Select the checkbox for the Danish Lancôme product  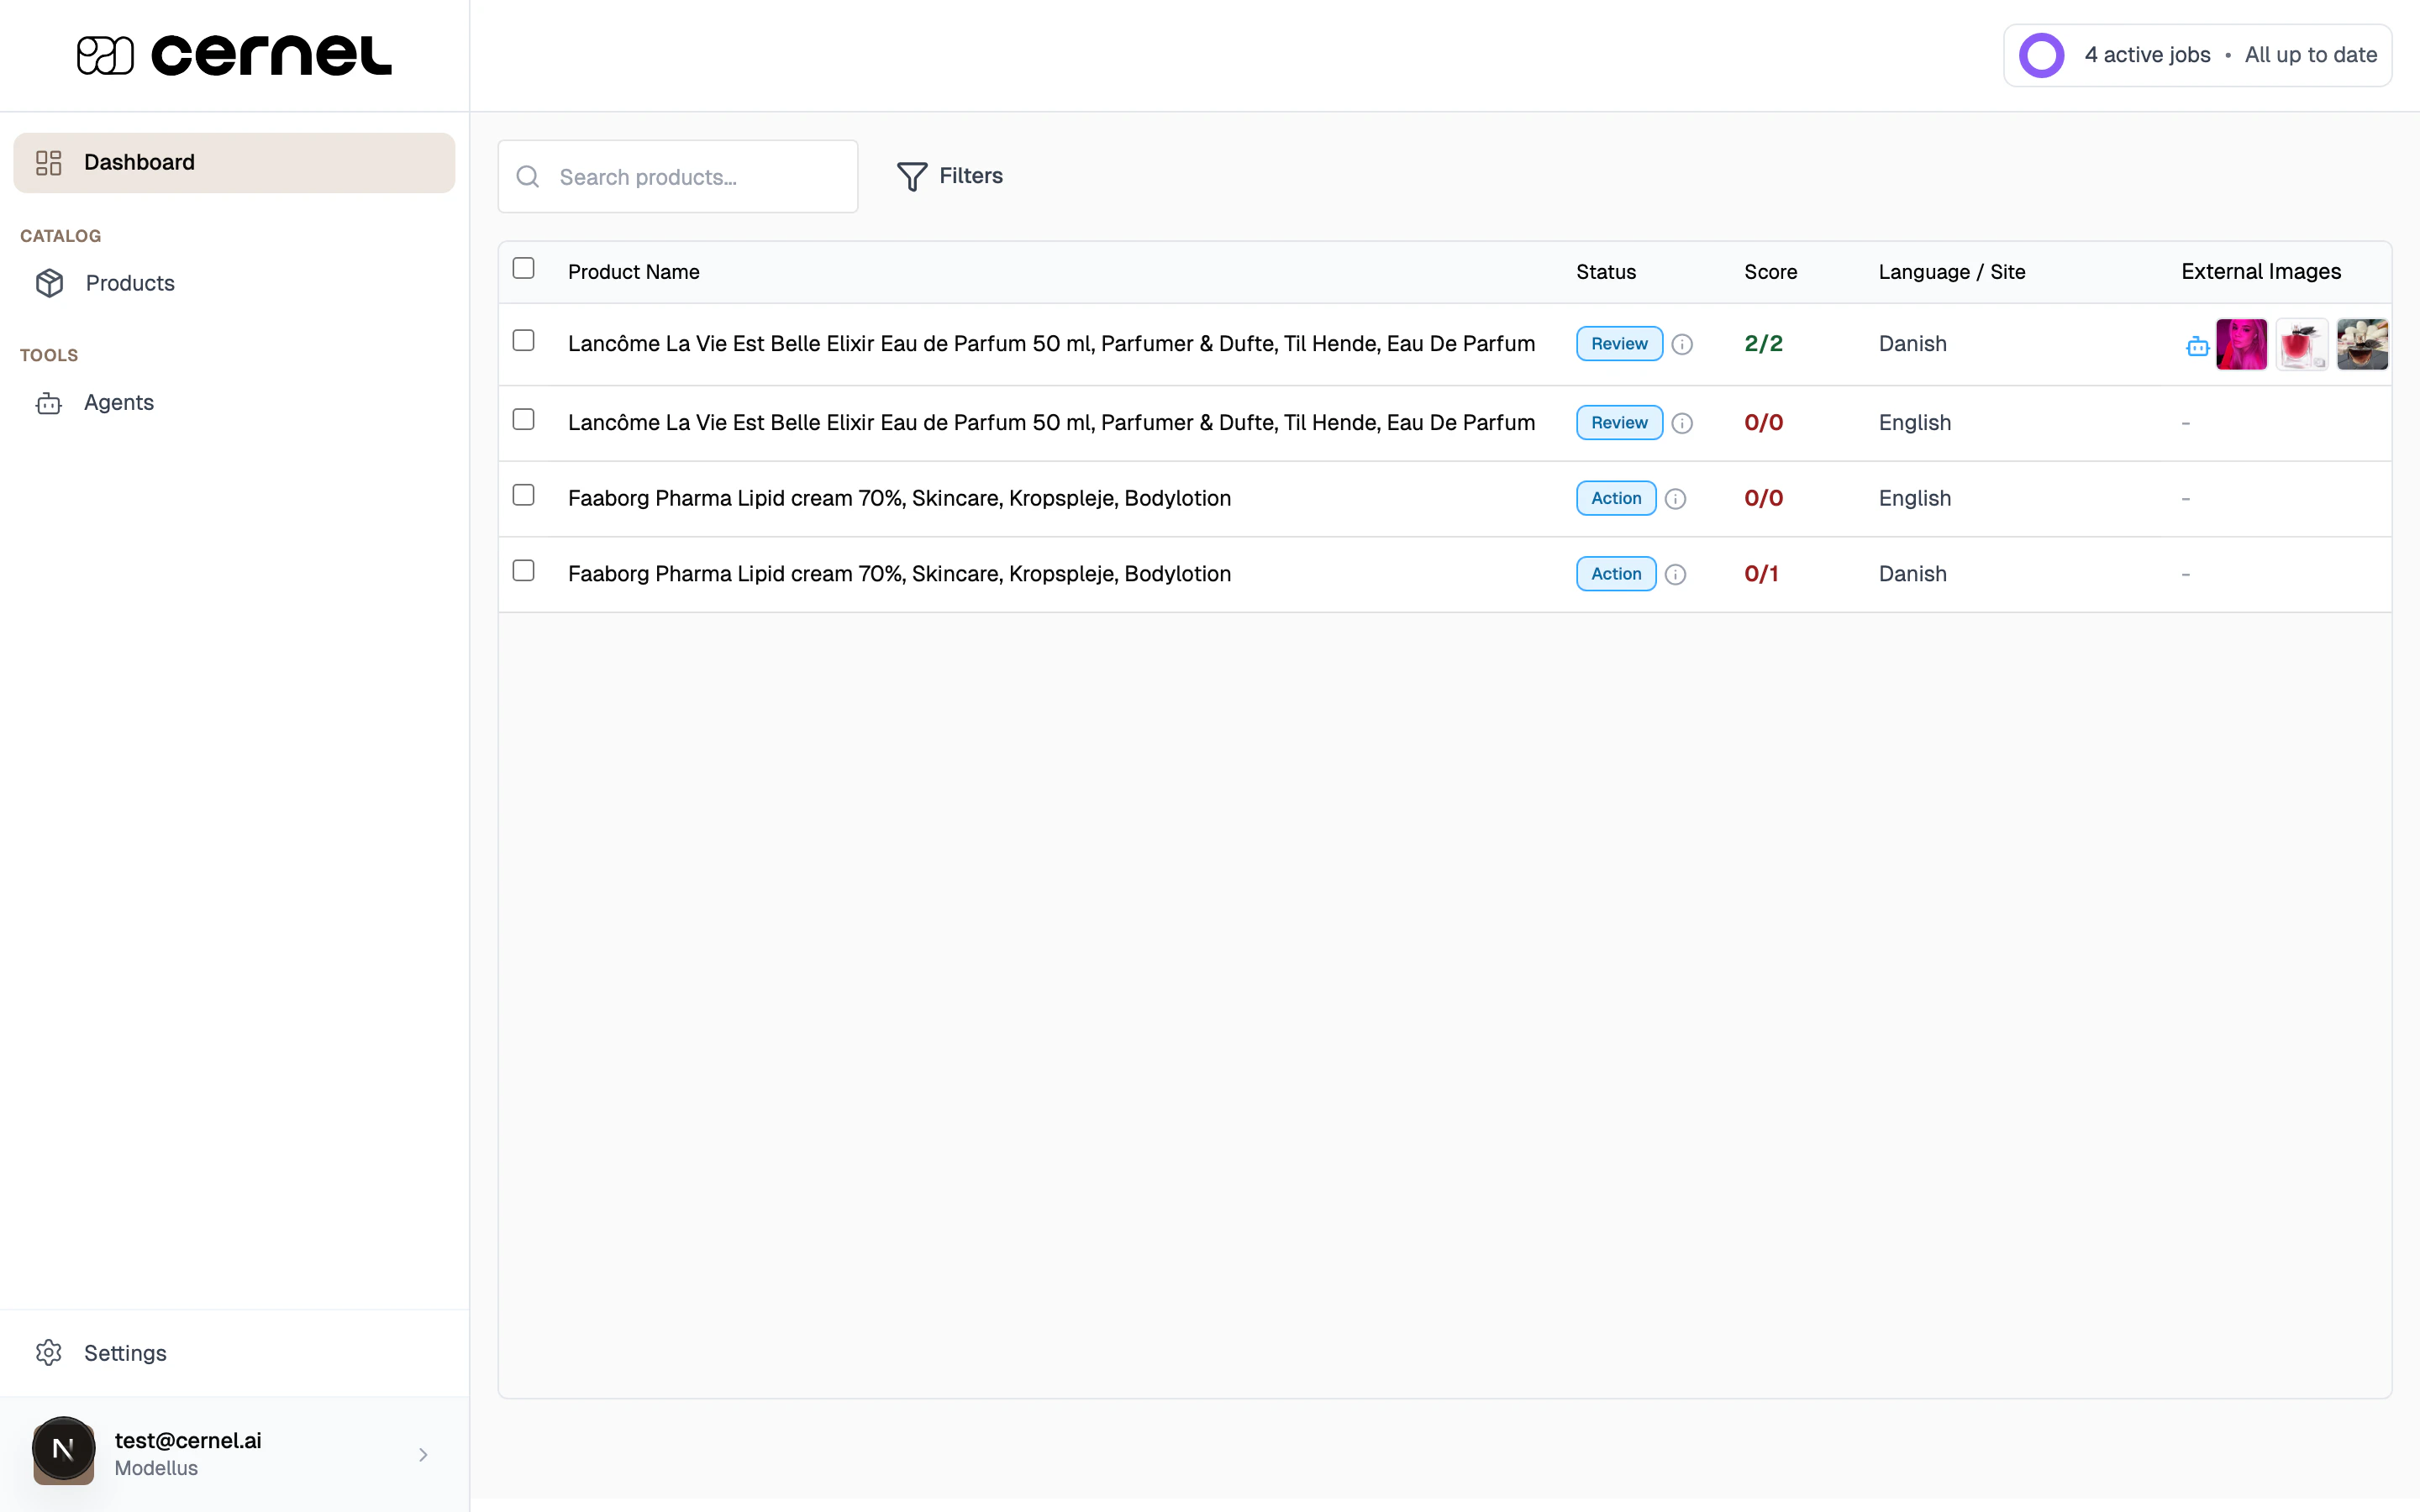[x=524, y=340]
